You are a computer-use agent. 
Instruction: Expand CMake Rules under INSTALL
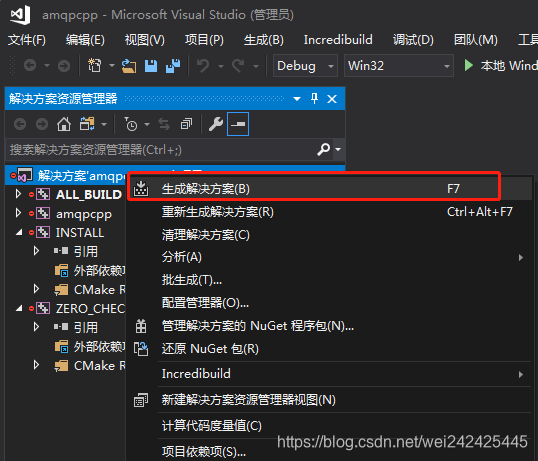[x=36, y=289]
